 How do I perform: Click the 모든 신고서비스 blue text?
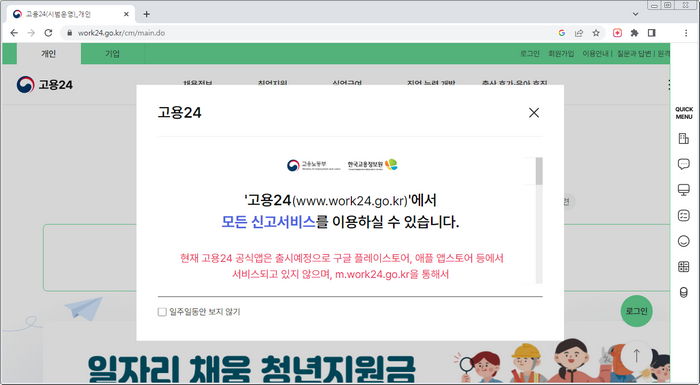[x=268, y=222]
